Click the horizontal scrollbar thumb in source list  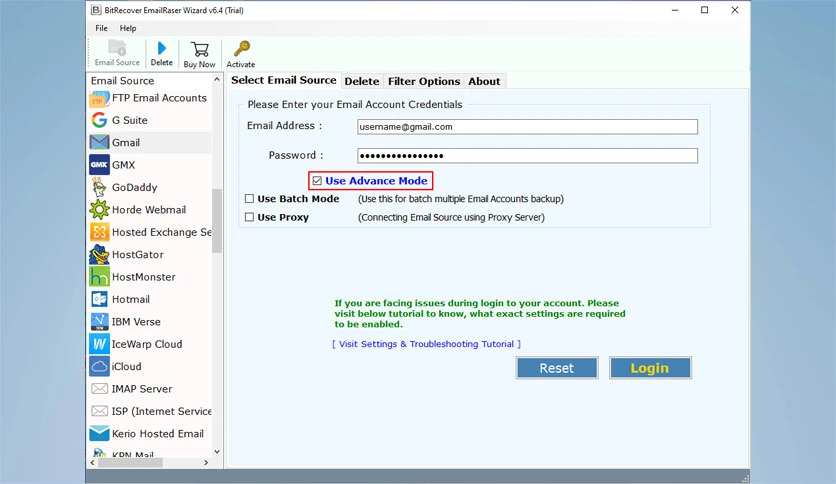point(130,463)
